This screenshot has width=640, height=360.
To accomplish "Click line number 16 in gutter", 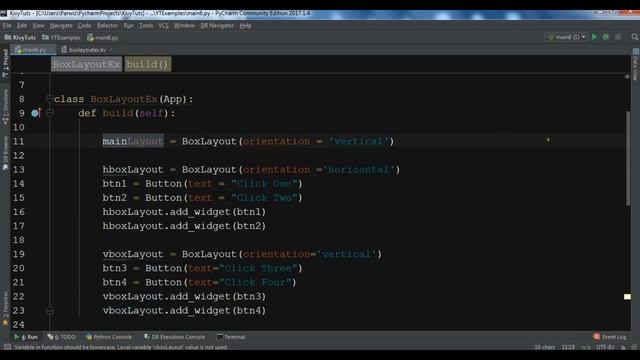I will [x=18, y=212].
